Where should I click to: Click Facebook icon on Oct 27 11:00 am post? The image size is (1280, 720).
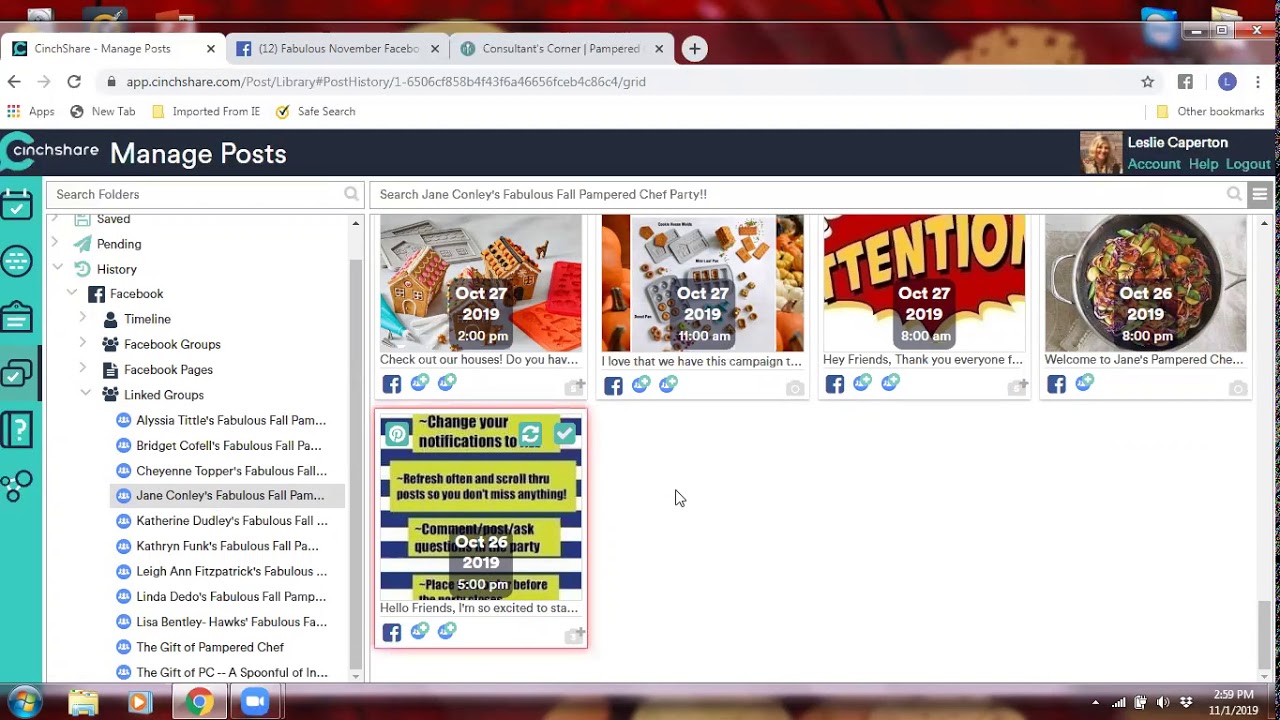(x=613, y=386)
